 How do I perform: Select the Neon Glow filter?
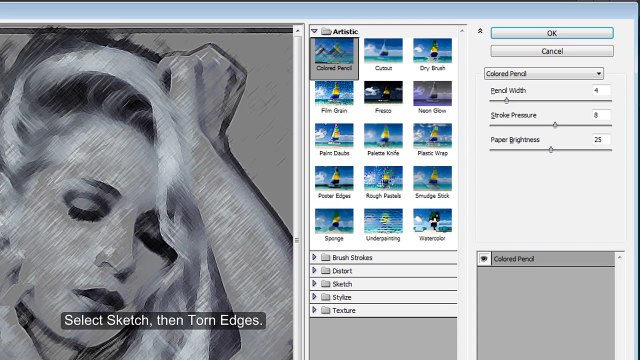pos(432,98)
